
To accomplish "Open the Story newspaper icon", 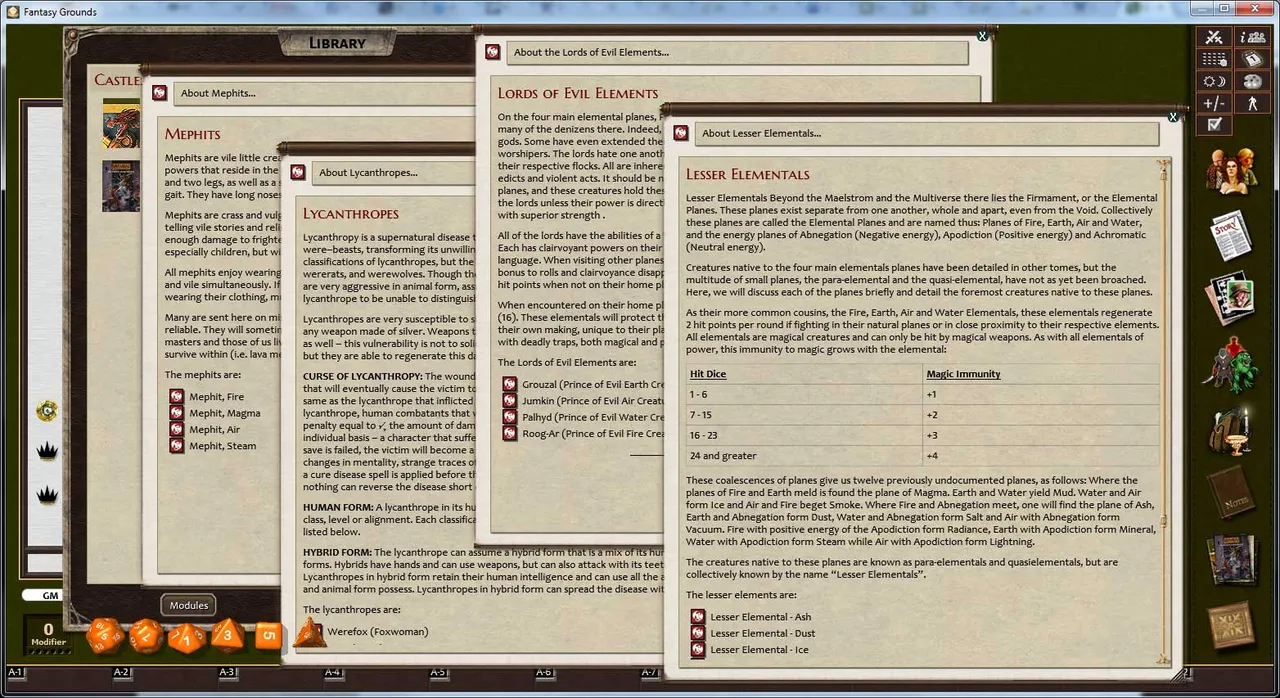I will [1231, 234].
